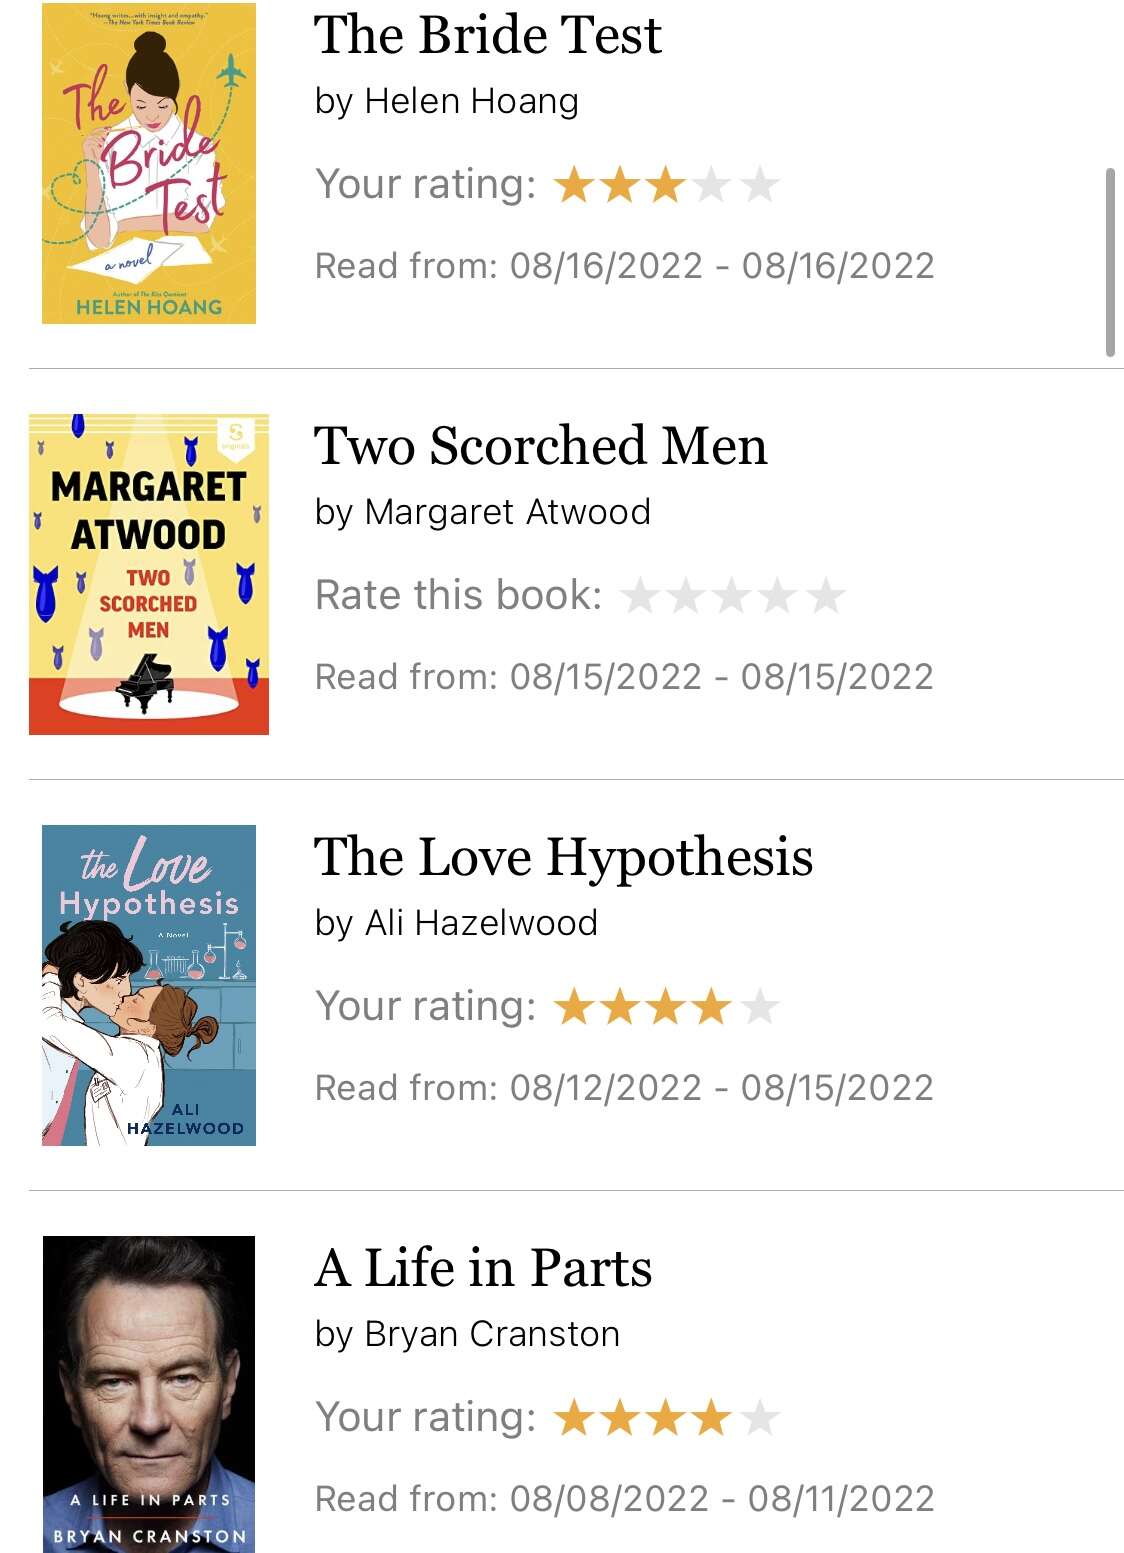Change The Love Hypothesis rating to two stars
This screenshot has height=1553, width=1124.
pos(620,1007)
